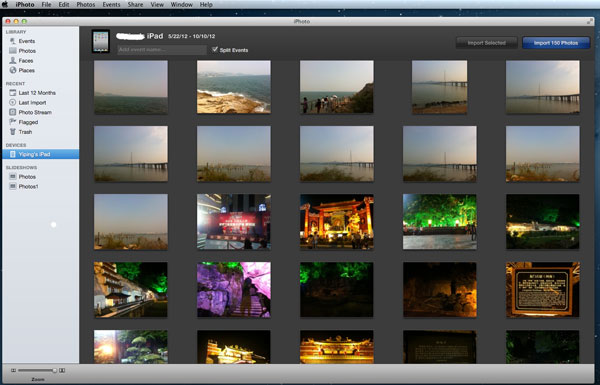Toggle full screen with window corner arrows
The width and height of the screenshot is (600, 385).
tap(590, 21)
